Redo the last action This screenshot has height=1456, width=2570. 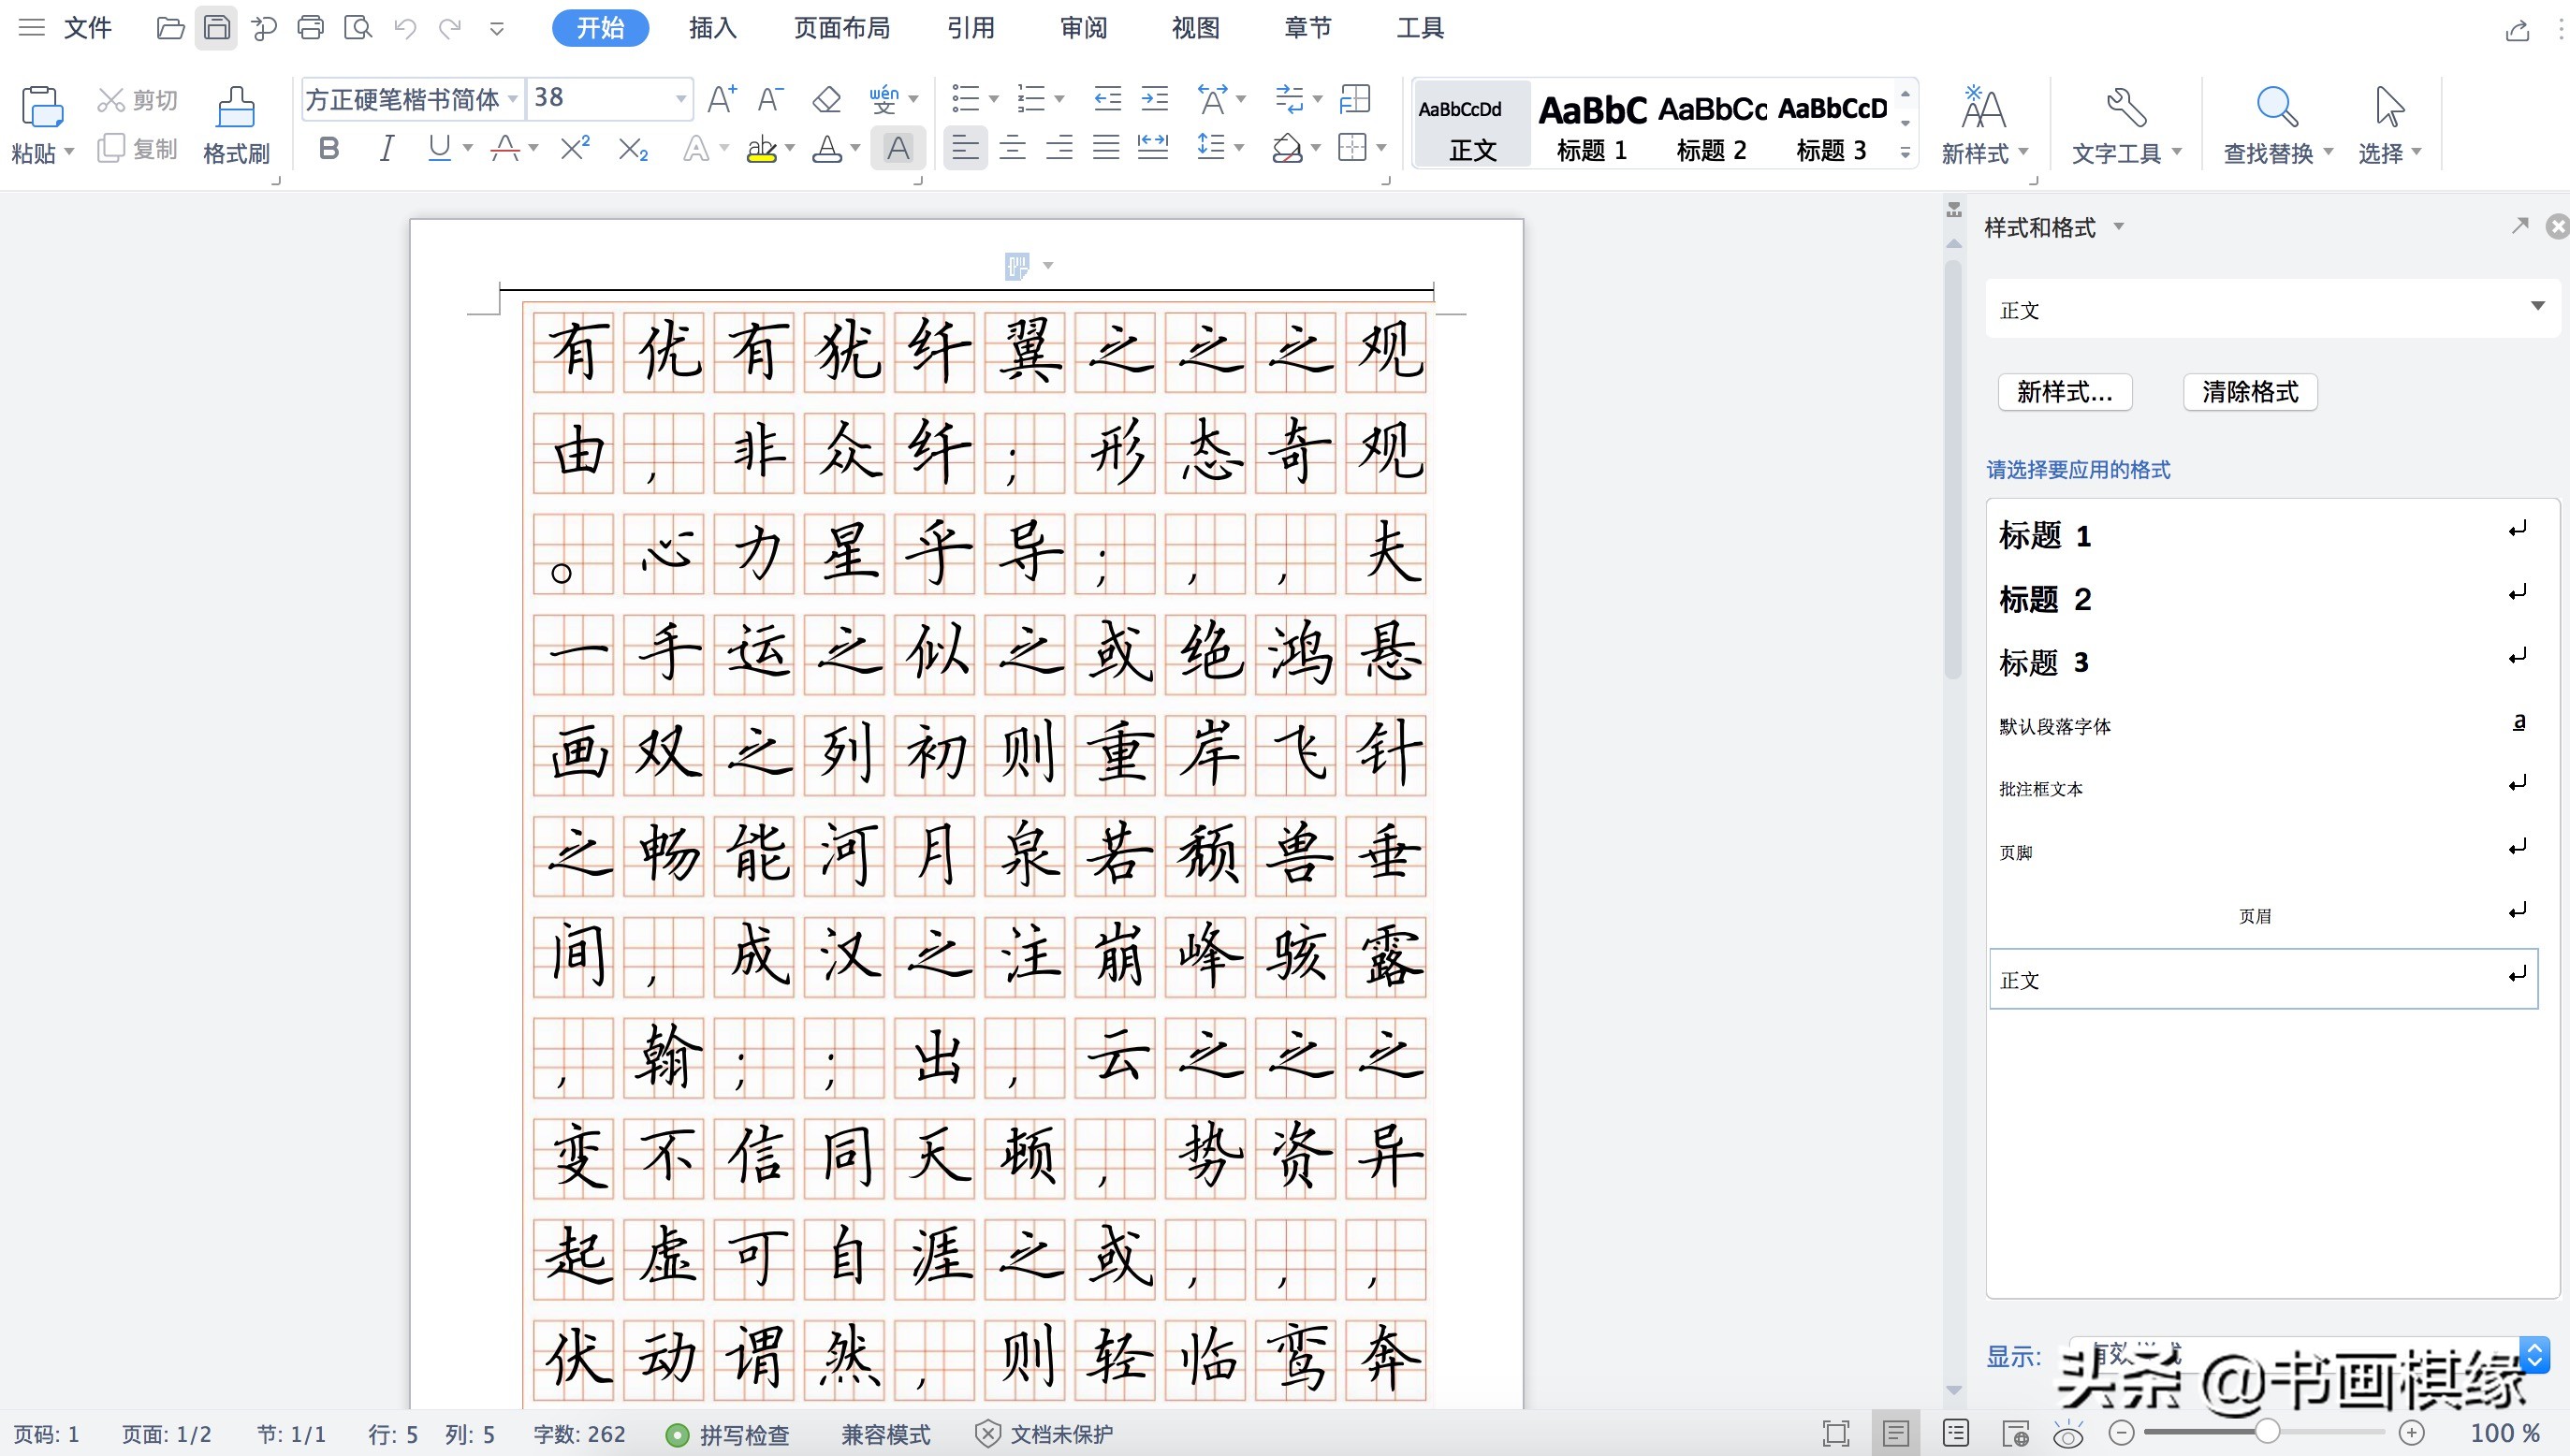(x=450, y=28)
